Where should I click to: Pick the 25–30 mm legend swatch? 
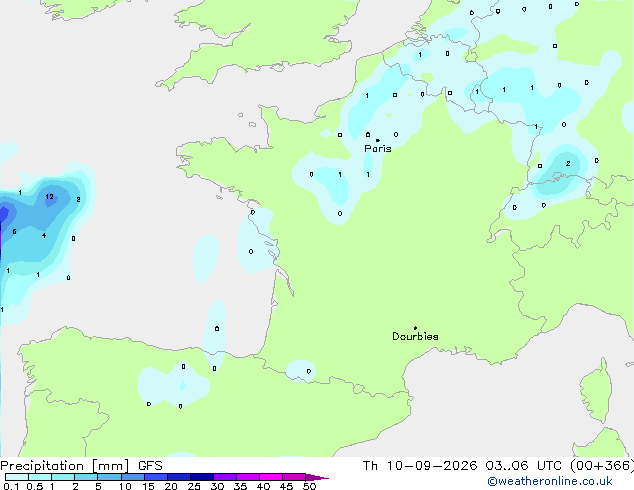[201, 477]
